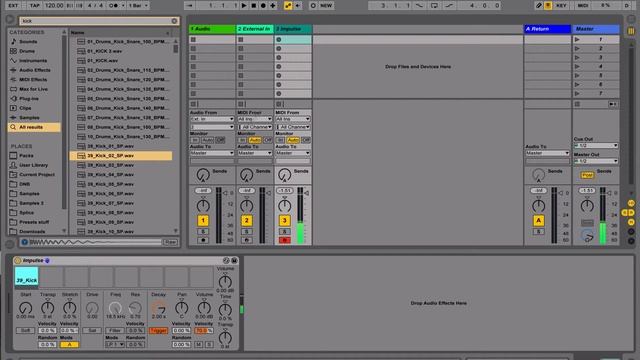Toggle the Post button on Master sends
This screenshot has height=360, width=640.
click(587, 175)
